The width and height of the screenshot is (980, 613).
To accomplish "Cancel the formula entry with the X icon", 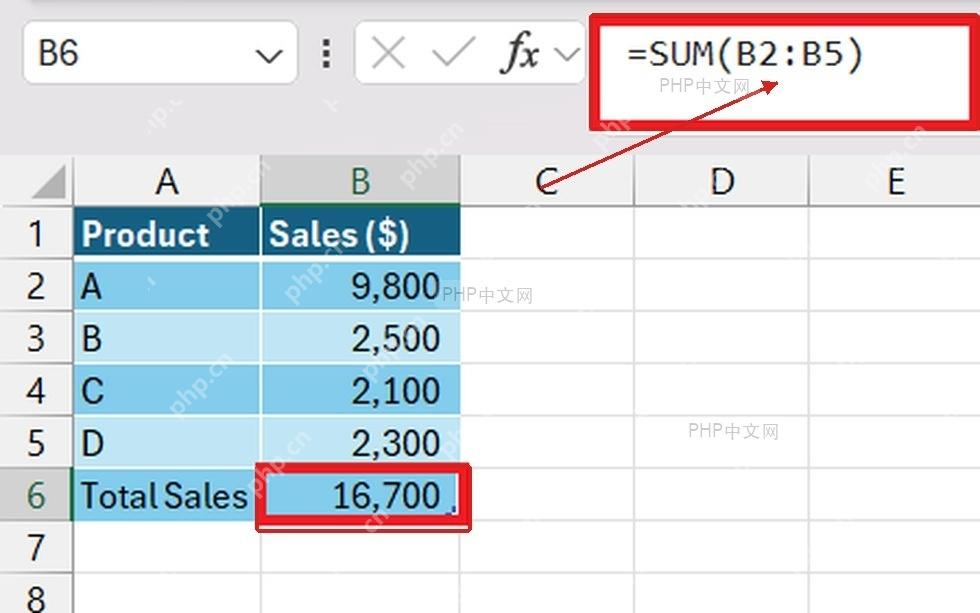I will [x=388, y=52].
